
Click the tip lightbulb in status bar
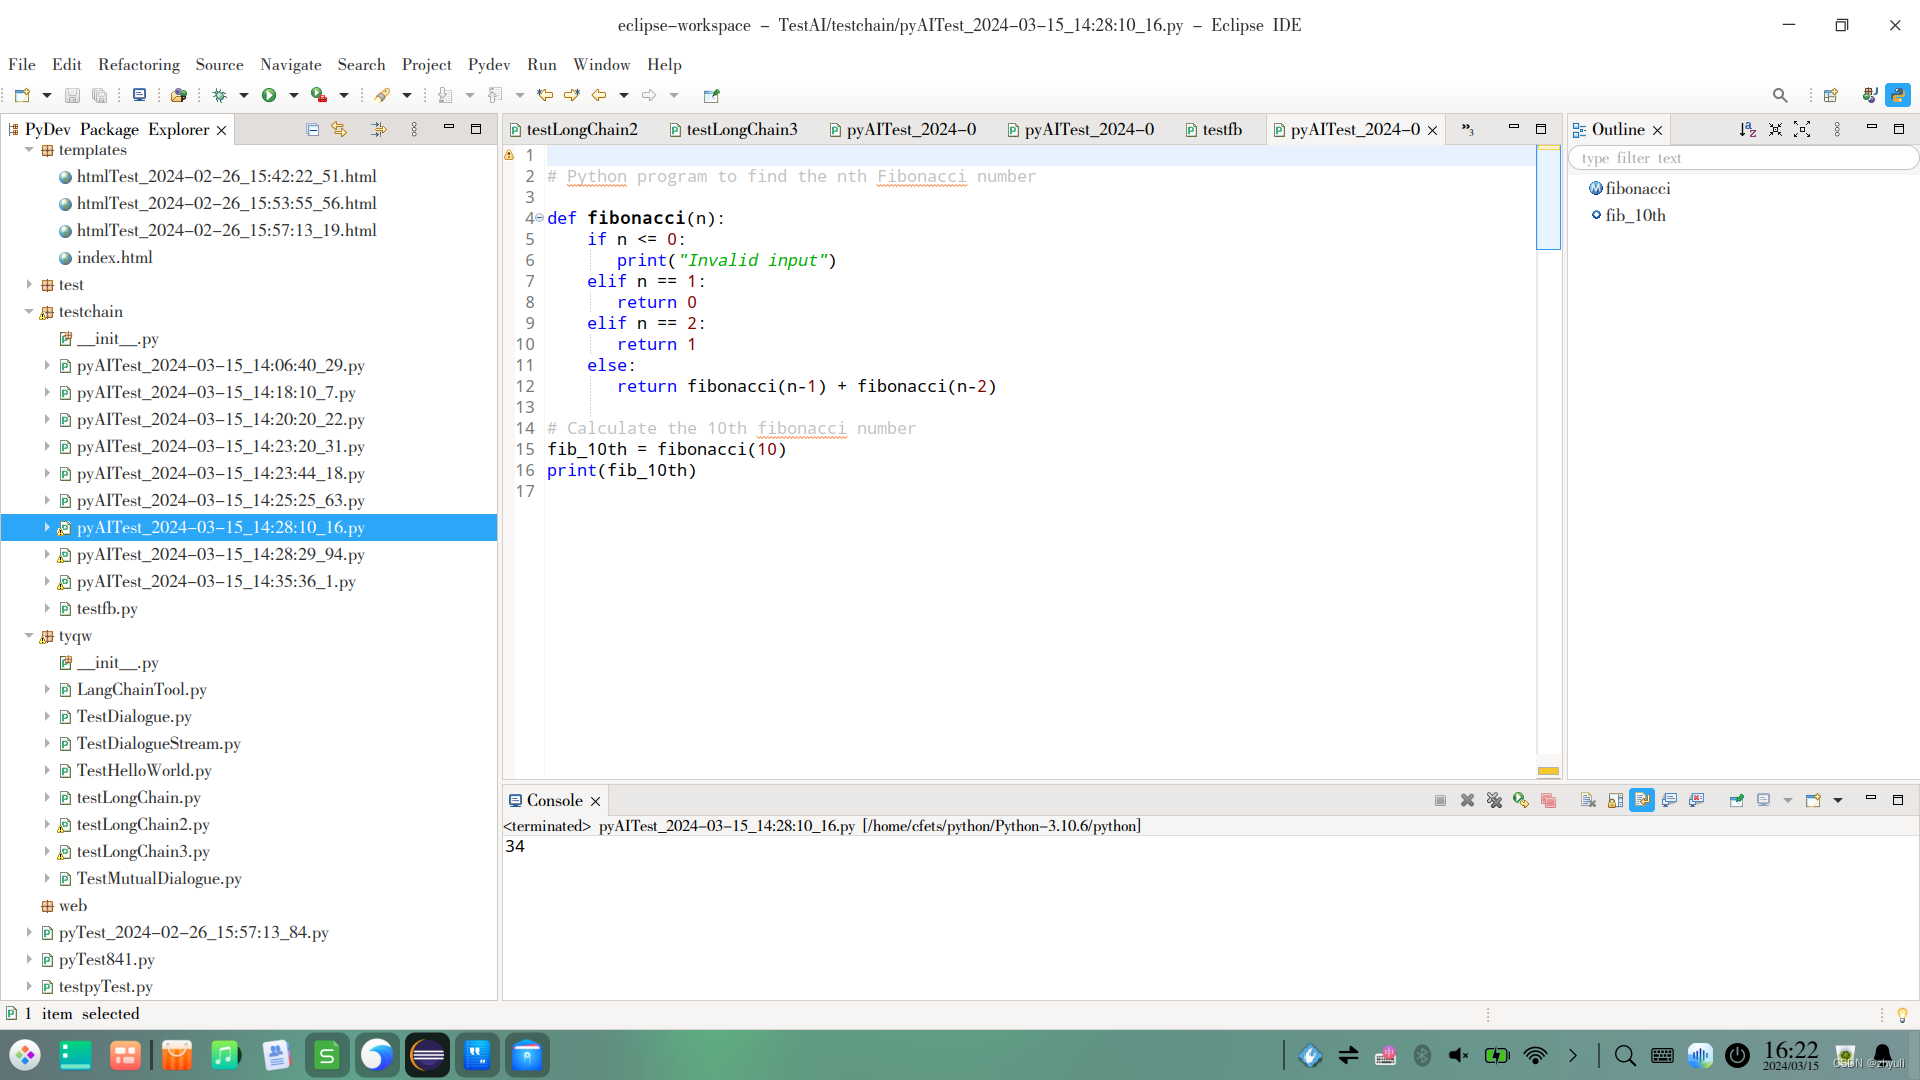click(x=1902, y=1015)
